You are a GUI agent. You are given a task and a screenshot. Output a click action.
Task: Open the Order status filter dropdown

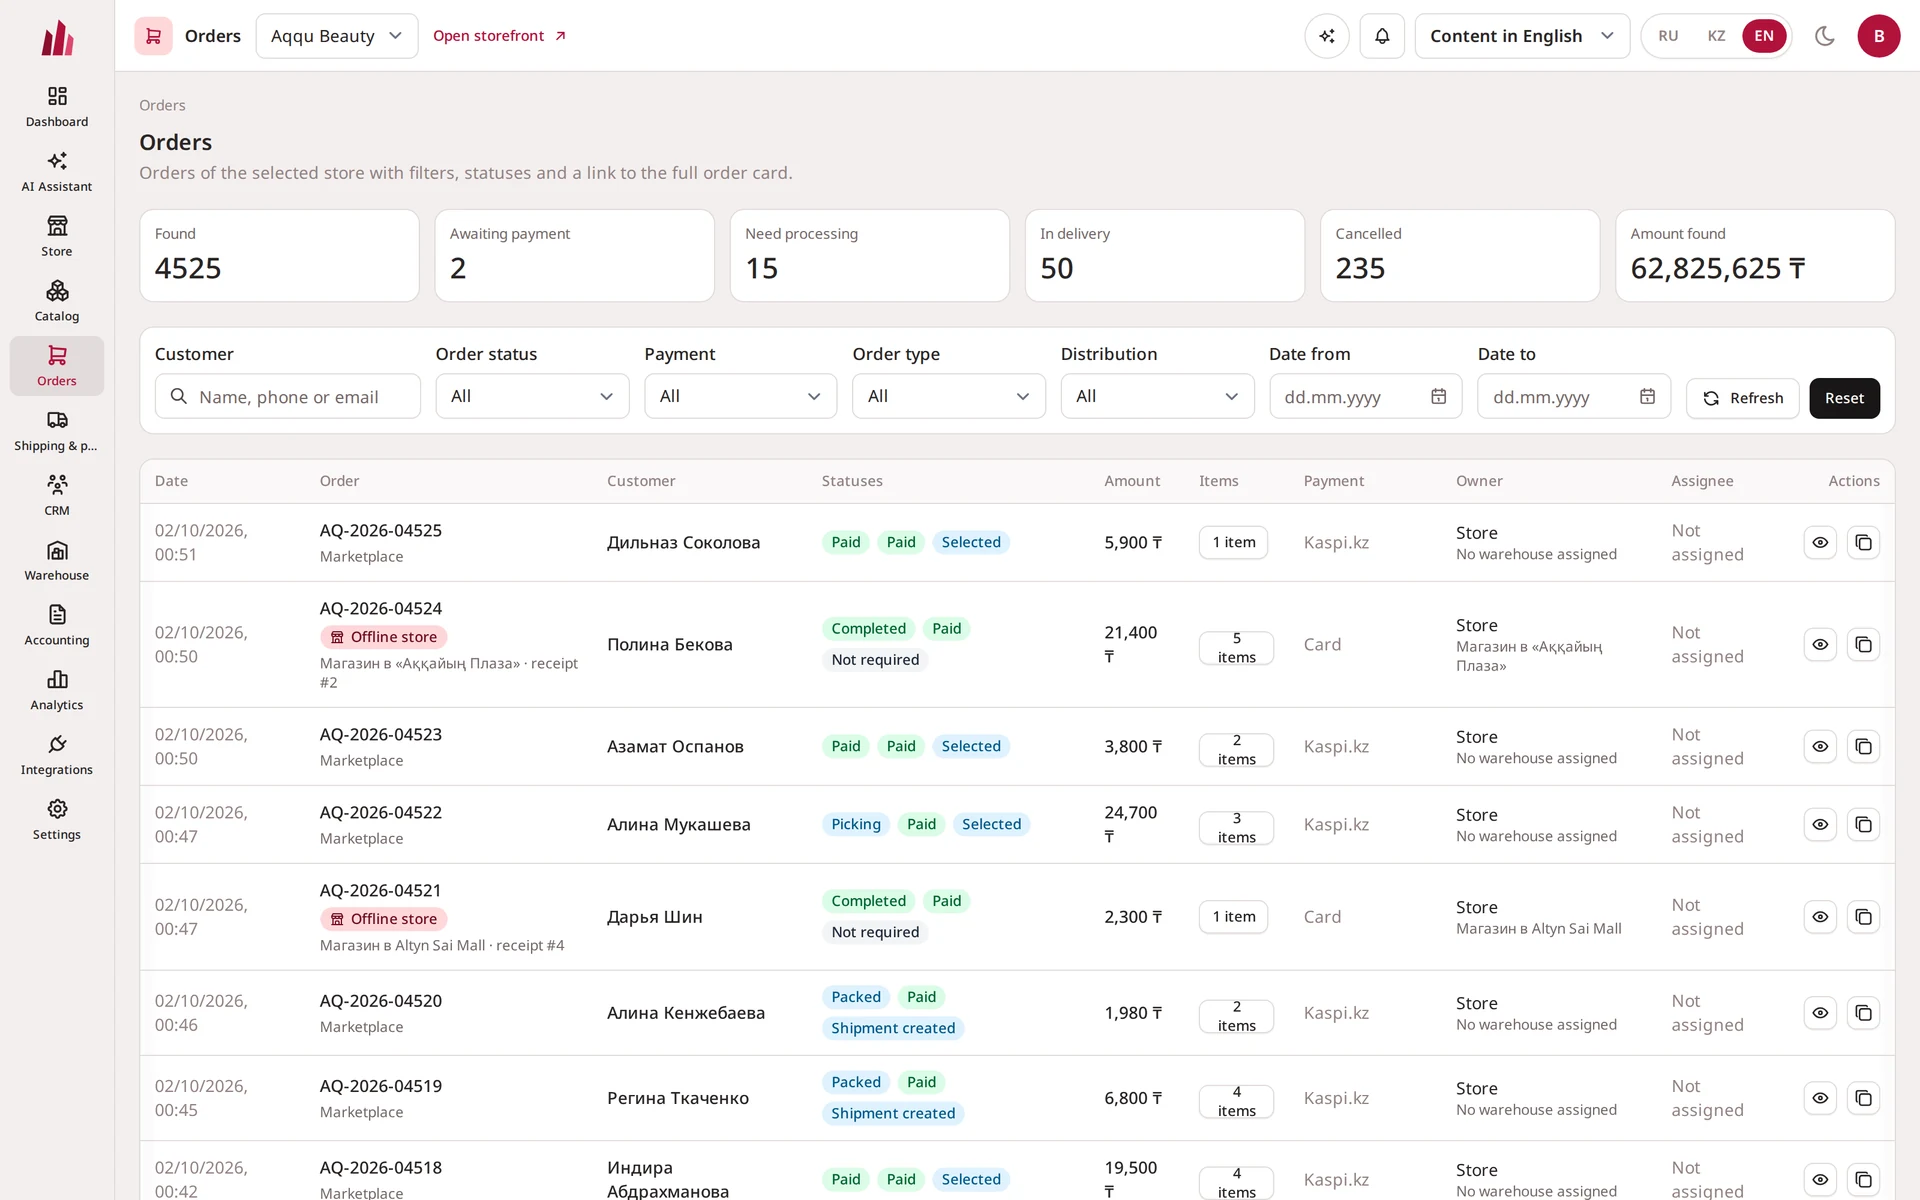(x=532, y=396)
